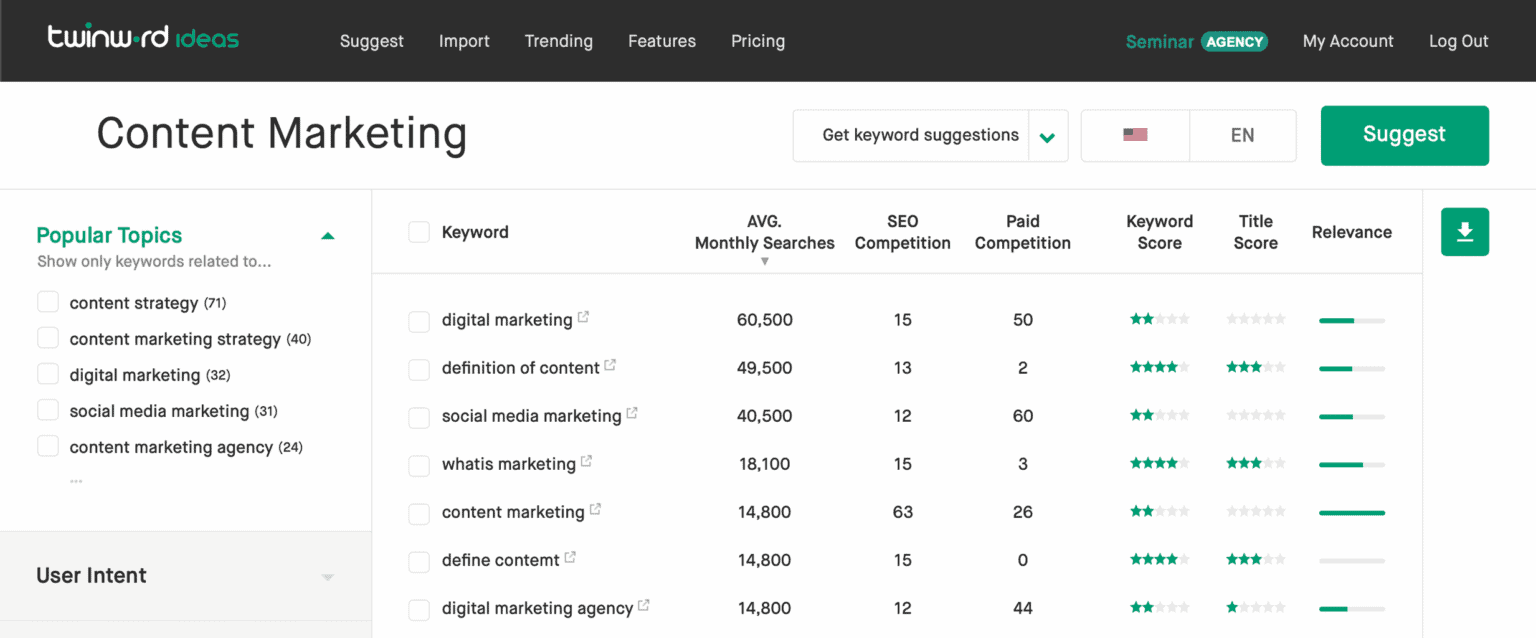Filter by social media marketing topic checkbox
The width and height of the screenshot is (1536, 638).
coord(48,410)
